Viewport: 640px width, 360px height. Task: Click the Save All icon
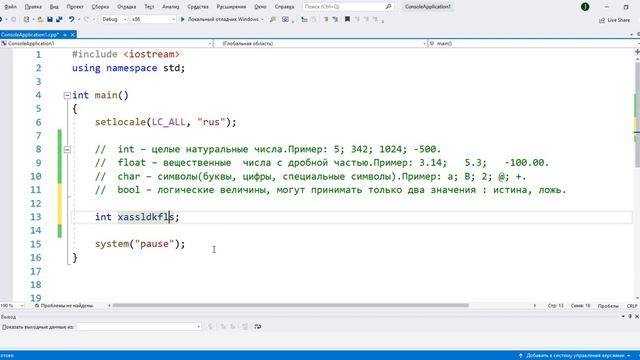point(59,19)
